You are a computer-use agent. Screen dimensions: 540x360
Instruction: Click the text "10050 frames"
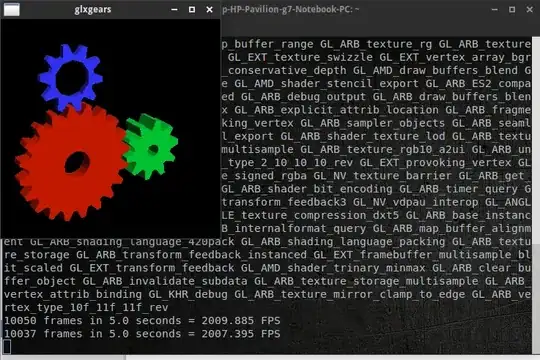pyautogui.click(x=43, y=321)
